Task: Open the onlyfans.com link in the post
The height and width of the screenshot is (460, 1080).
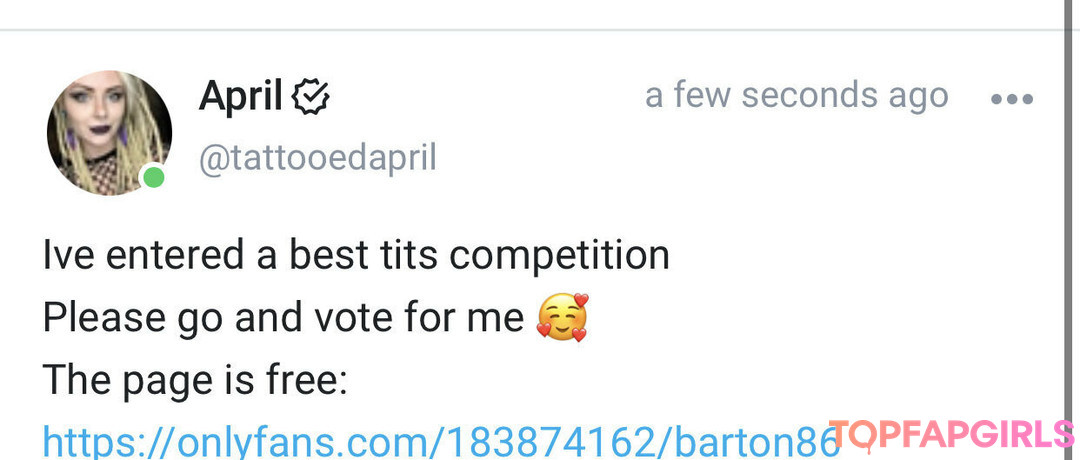Action: coord(440,441)
